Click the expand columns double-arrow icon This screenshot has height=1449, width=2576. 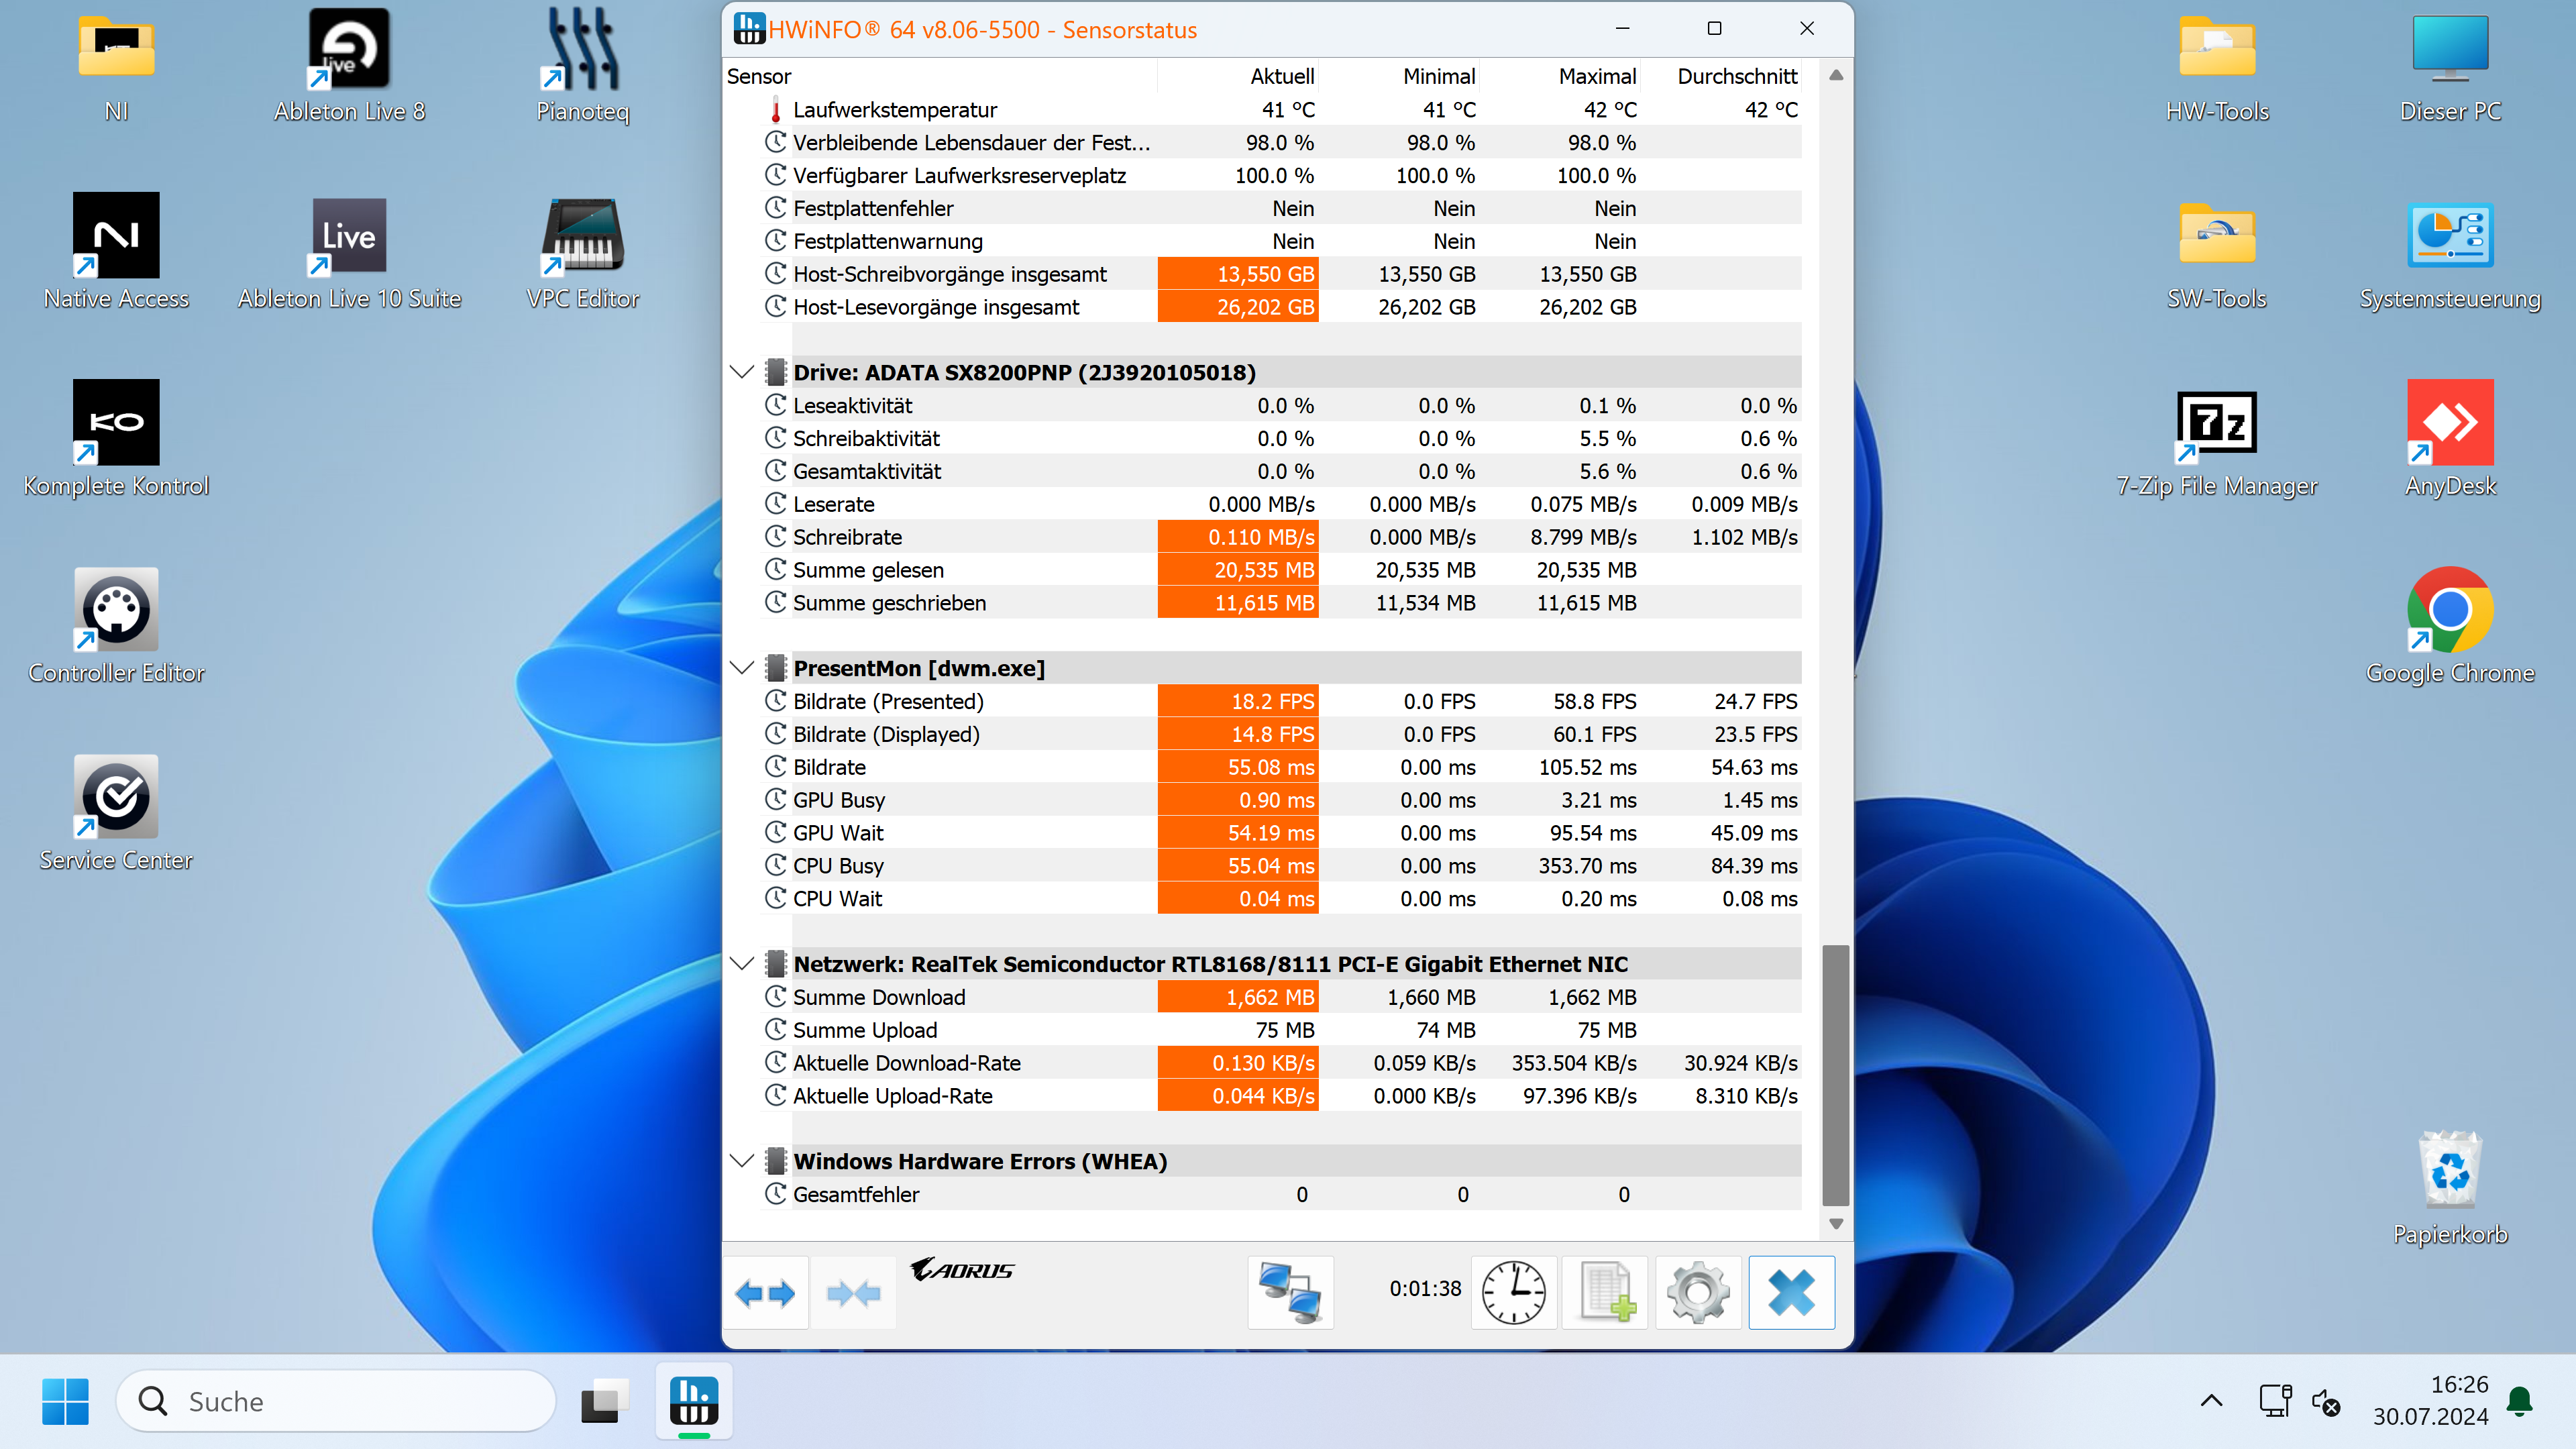coord(765,1293)
